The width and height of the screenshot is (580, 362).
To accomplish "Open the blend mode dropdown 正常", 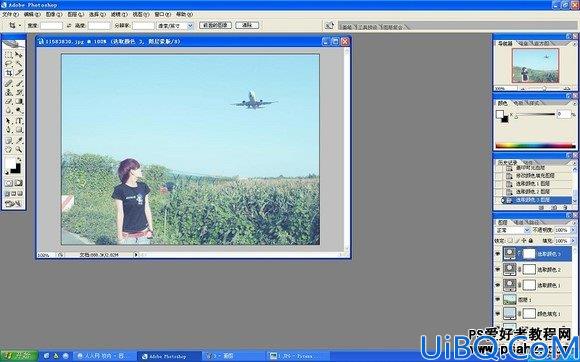I will (x=513, y=230).
